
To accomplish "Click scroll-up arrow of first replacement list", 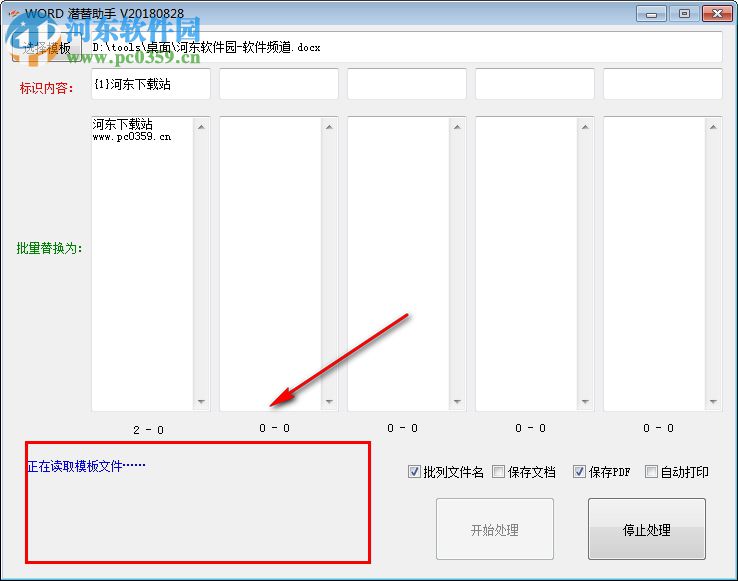I will pyautogui.click(x=201, y=127).
